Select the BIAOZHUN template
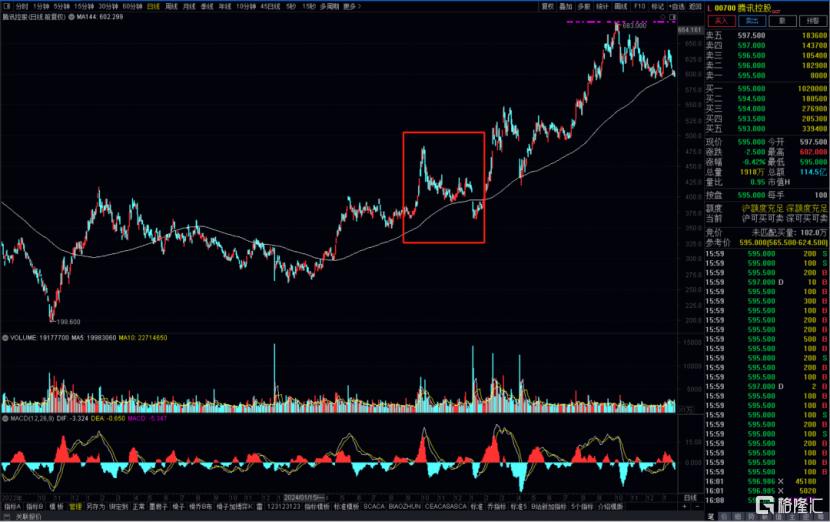This screenshot has width=830, height=522. [404, 507]
